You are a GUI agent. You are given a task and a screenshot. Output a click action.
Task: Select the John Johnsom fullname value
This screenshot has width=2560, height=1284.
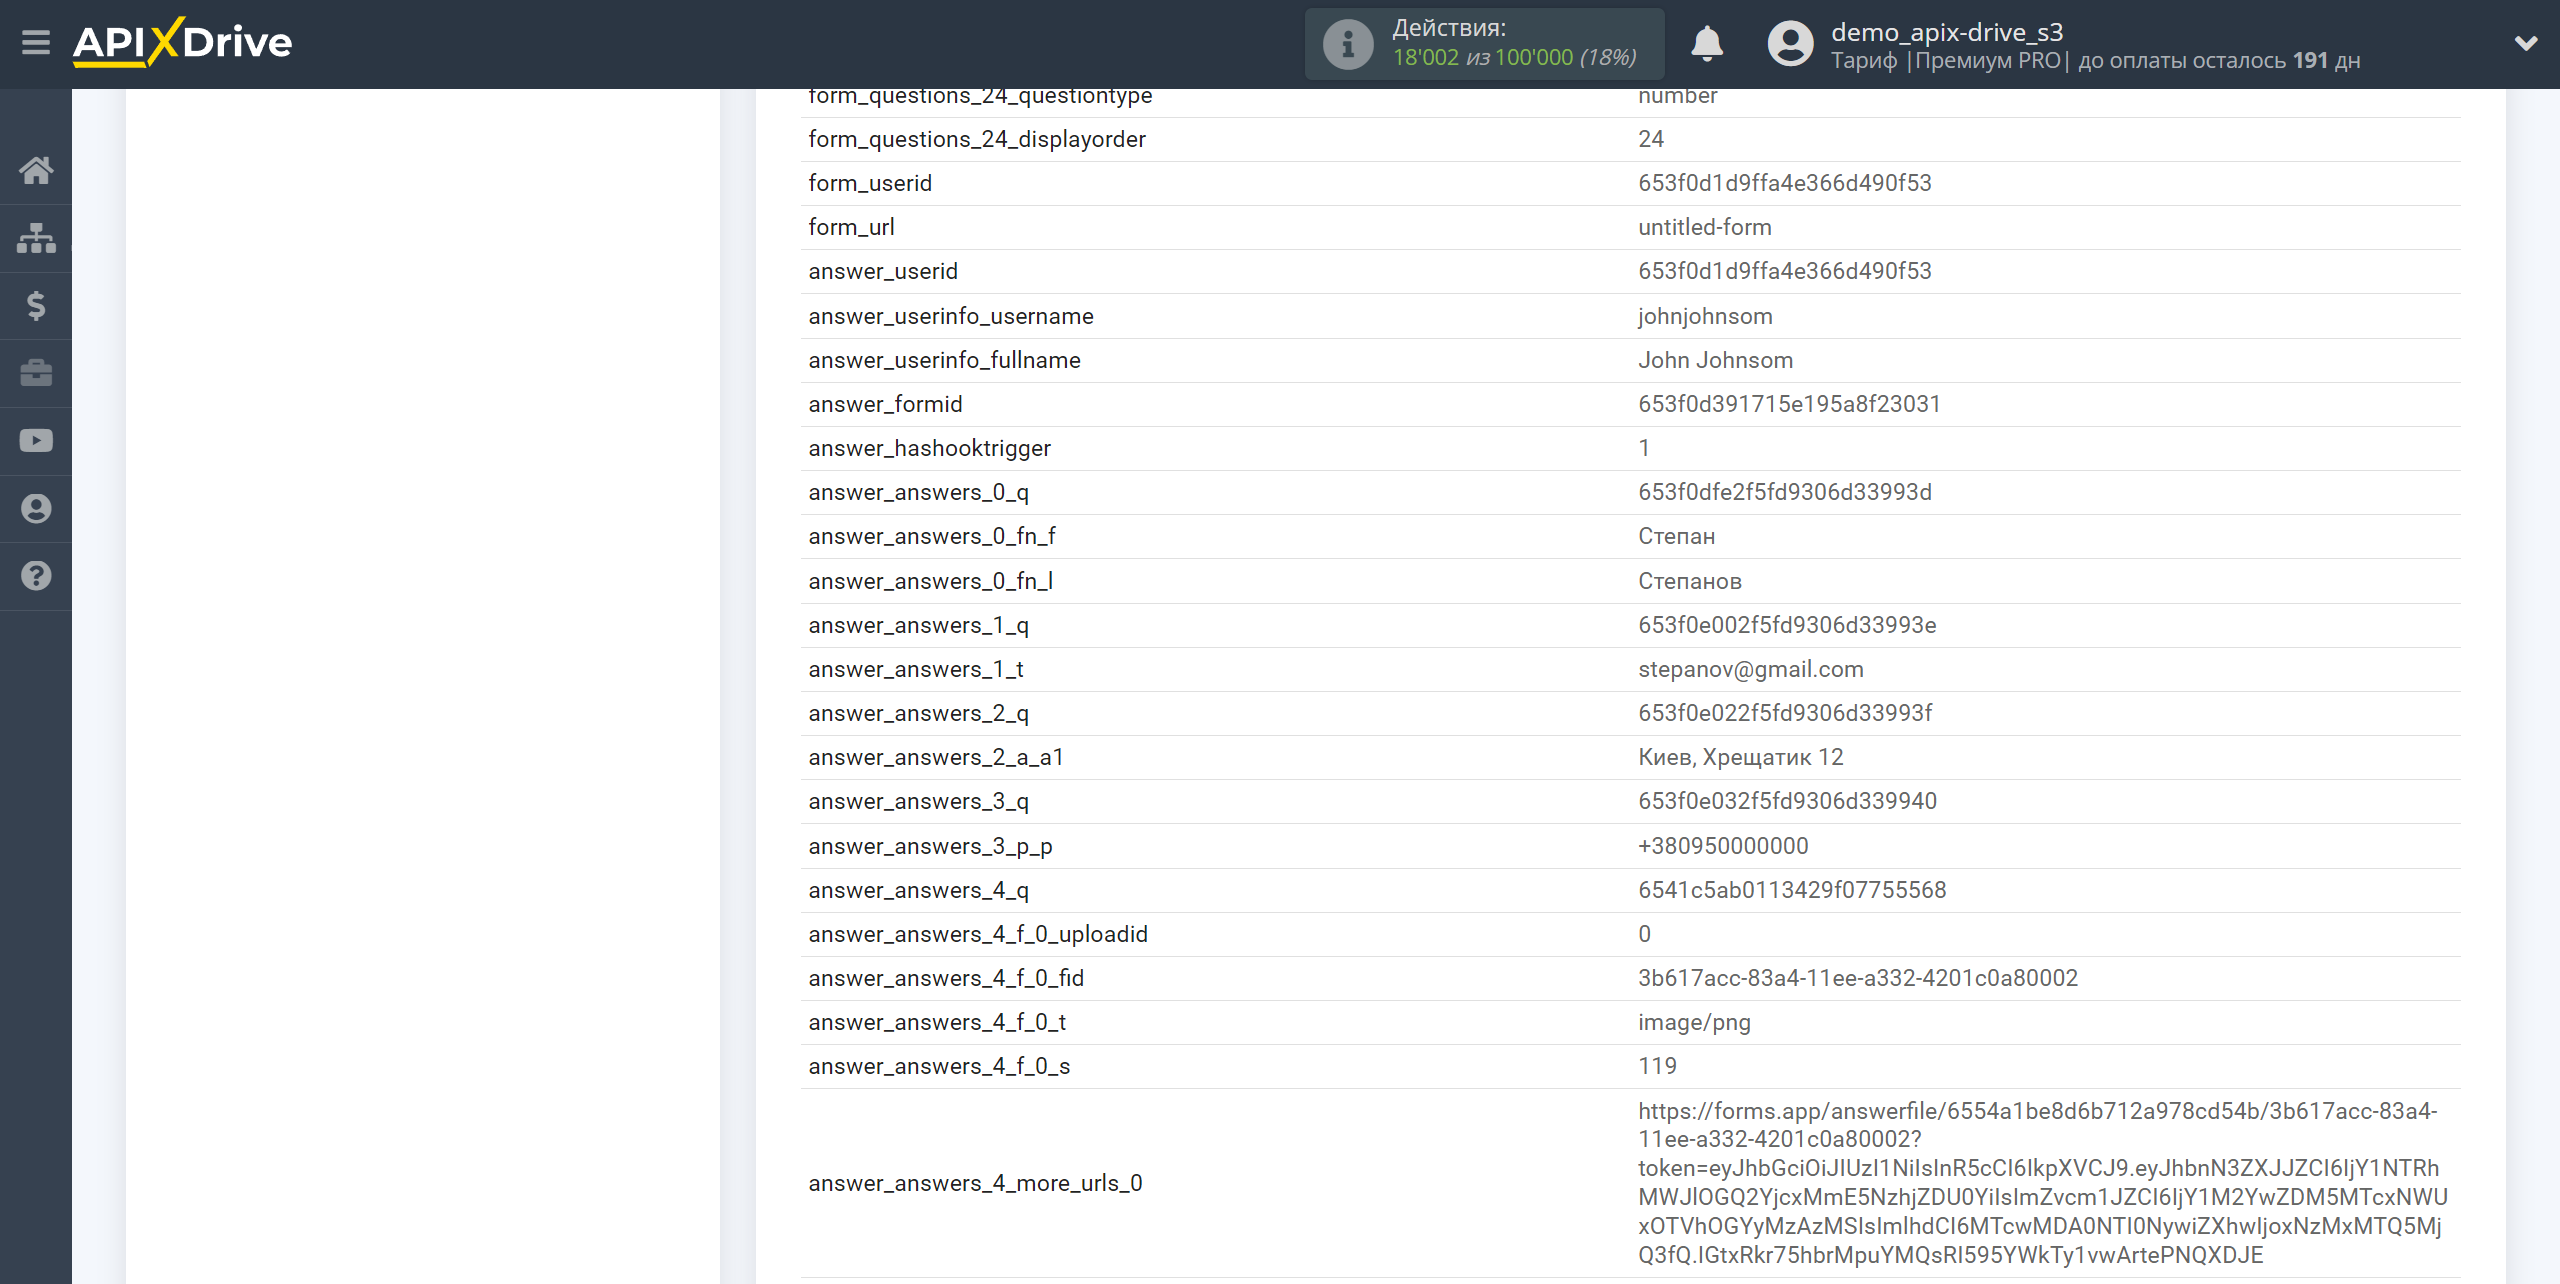tap(1715, 360)
